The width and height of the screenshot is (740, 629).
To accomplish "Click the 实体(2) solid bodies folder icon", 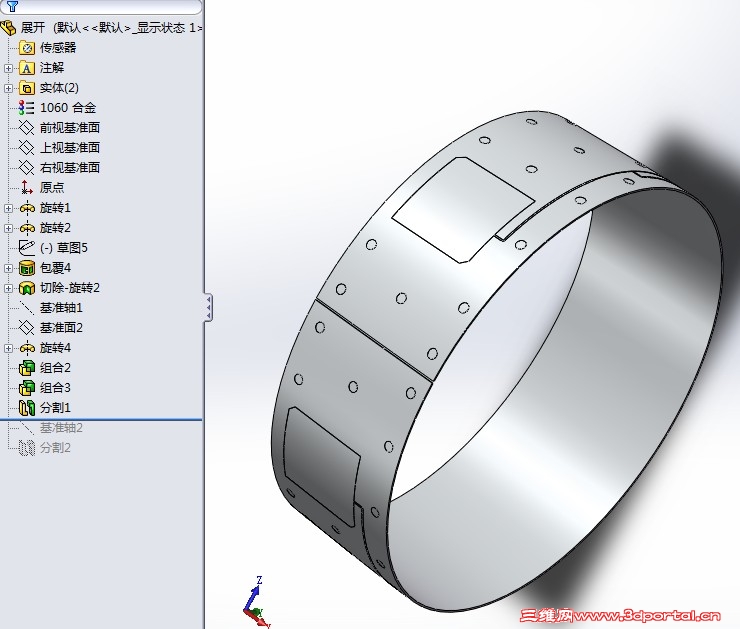I will click(x=27, y=88).
